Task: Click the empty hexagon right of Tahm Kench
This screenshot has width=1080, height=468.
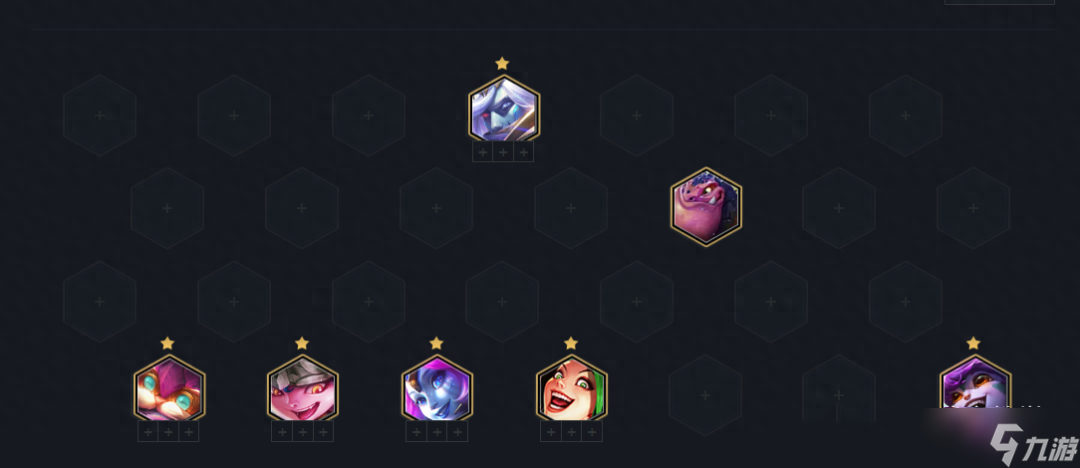Action: tap(839, 207)
